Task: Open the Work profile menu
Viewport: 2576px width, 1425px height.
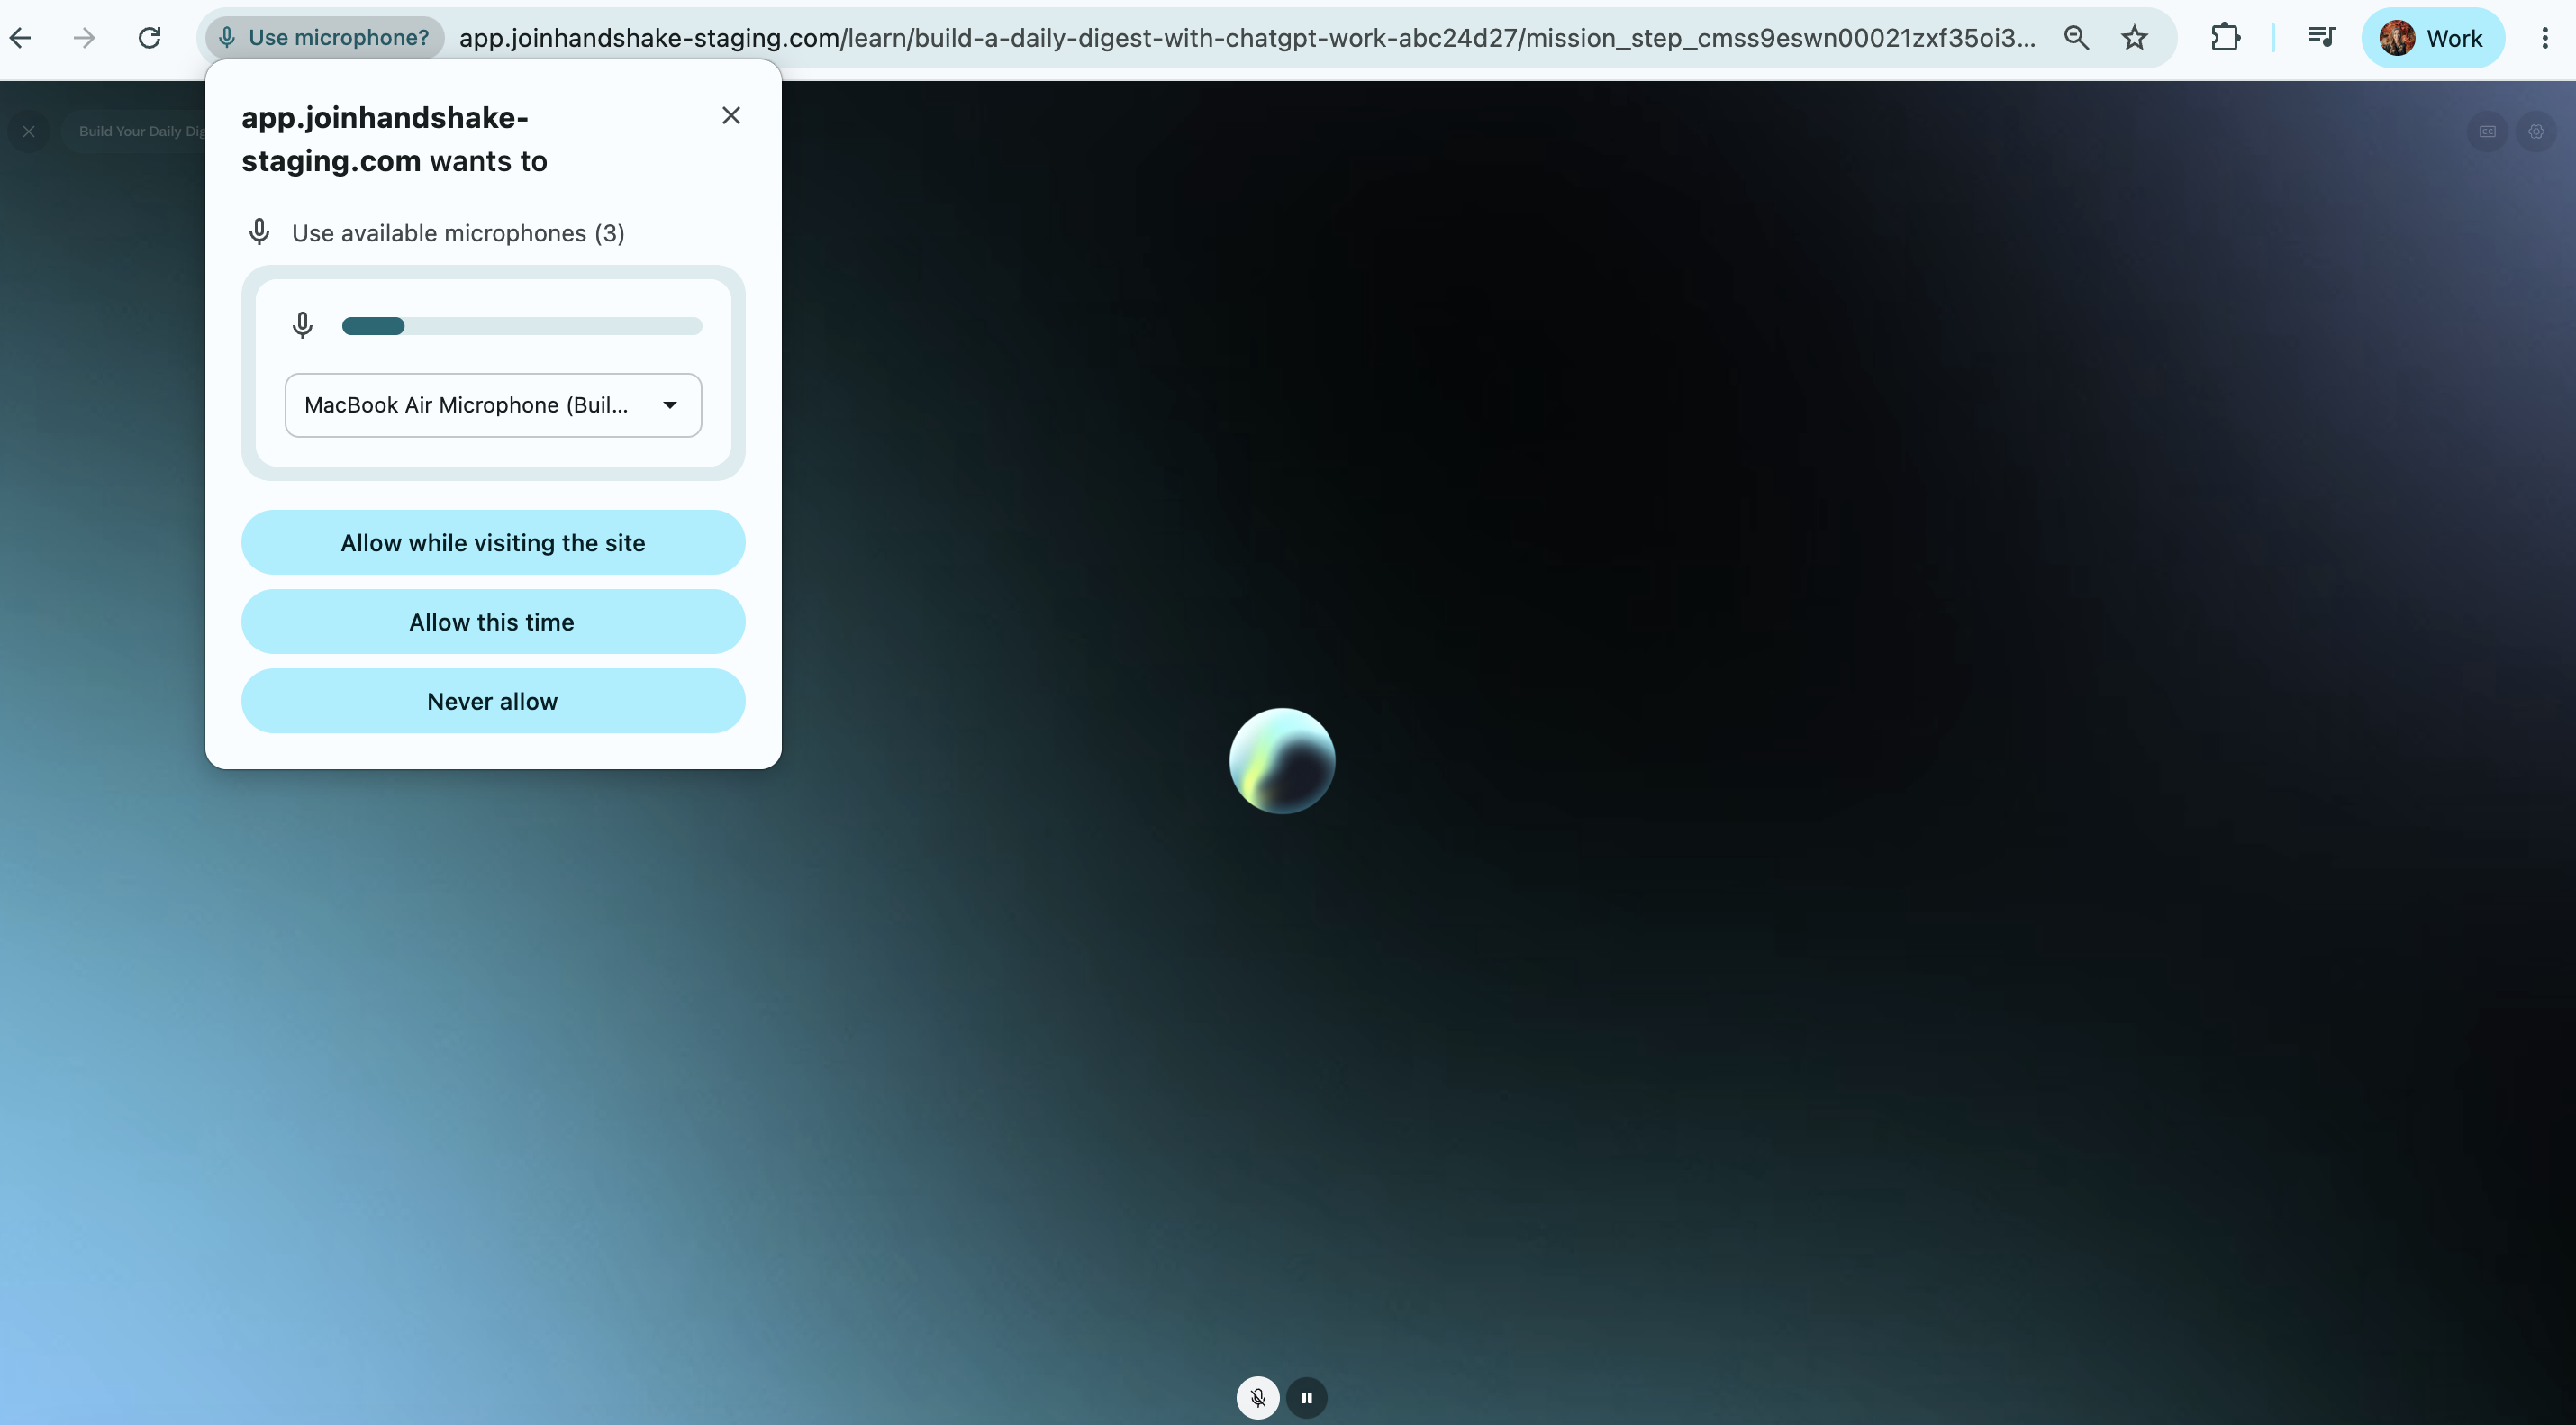Action: pyautogui.click(x=2433, y=38)
